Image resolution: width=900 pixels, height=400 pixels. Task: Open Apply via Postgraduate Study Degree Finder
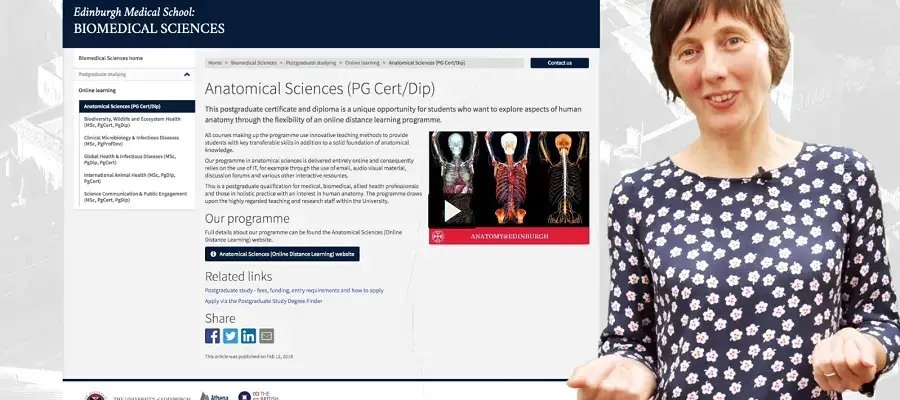tap(263, 301)
